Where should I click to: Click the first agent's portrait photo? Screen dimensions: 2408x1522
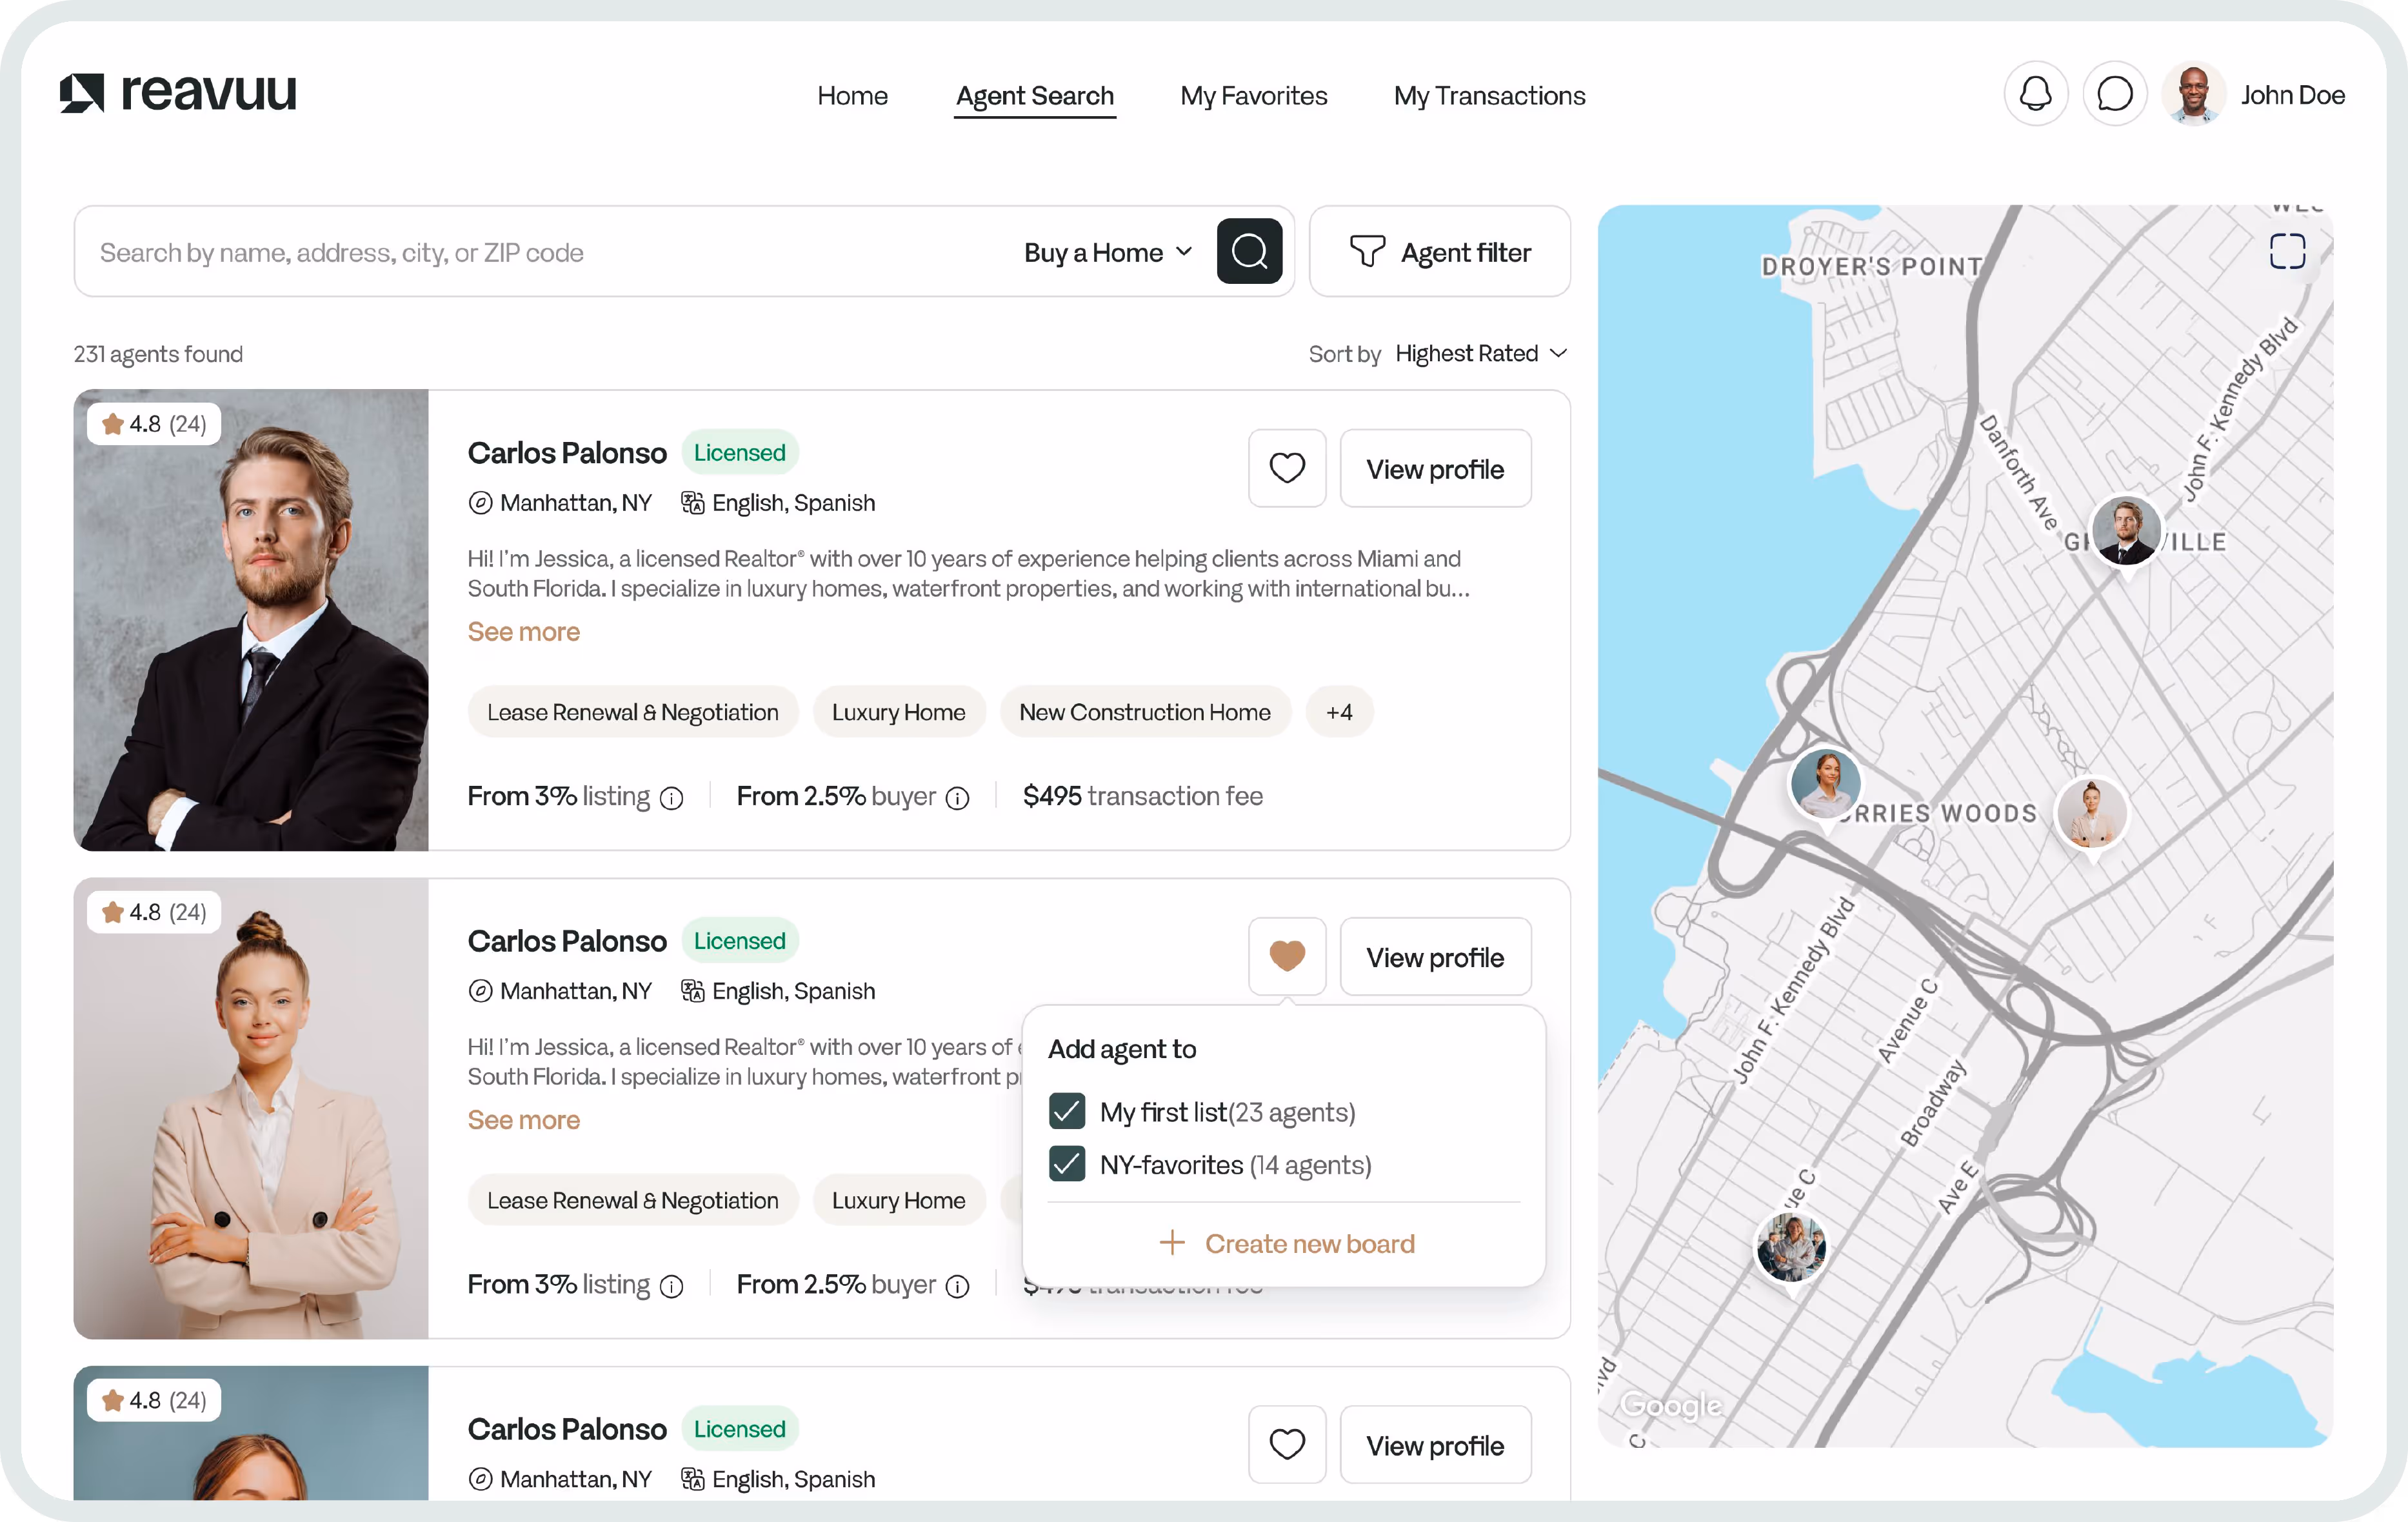[x=251, y=620]
